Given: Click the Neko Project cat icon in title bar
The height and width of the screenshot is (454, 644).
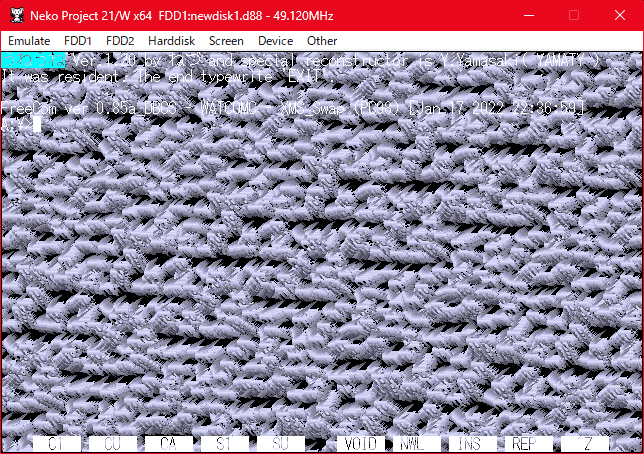Looking at the screenshot, I should pos(17,16).
